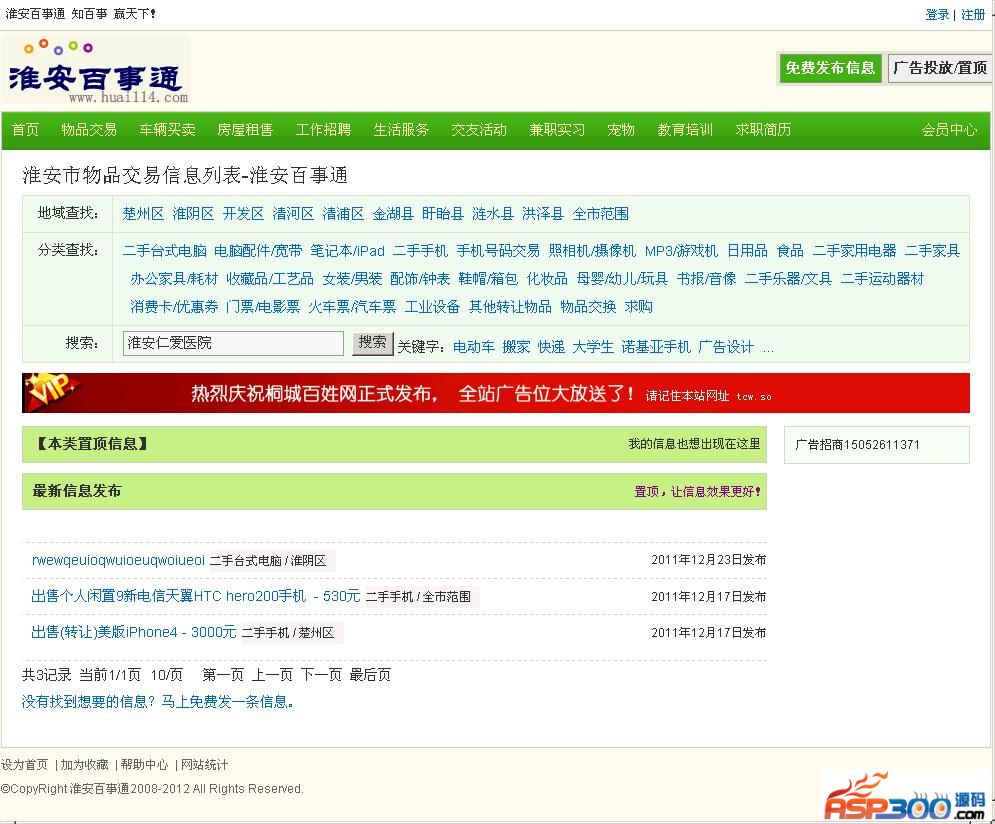995x824 pixels.
Task: Filter by region 涟水县
Action: click(493, 214)
